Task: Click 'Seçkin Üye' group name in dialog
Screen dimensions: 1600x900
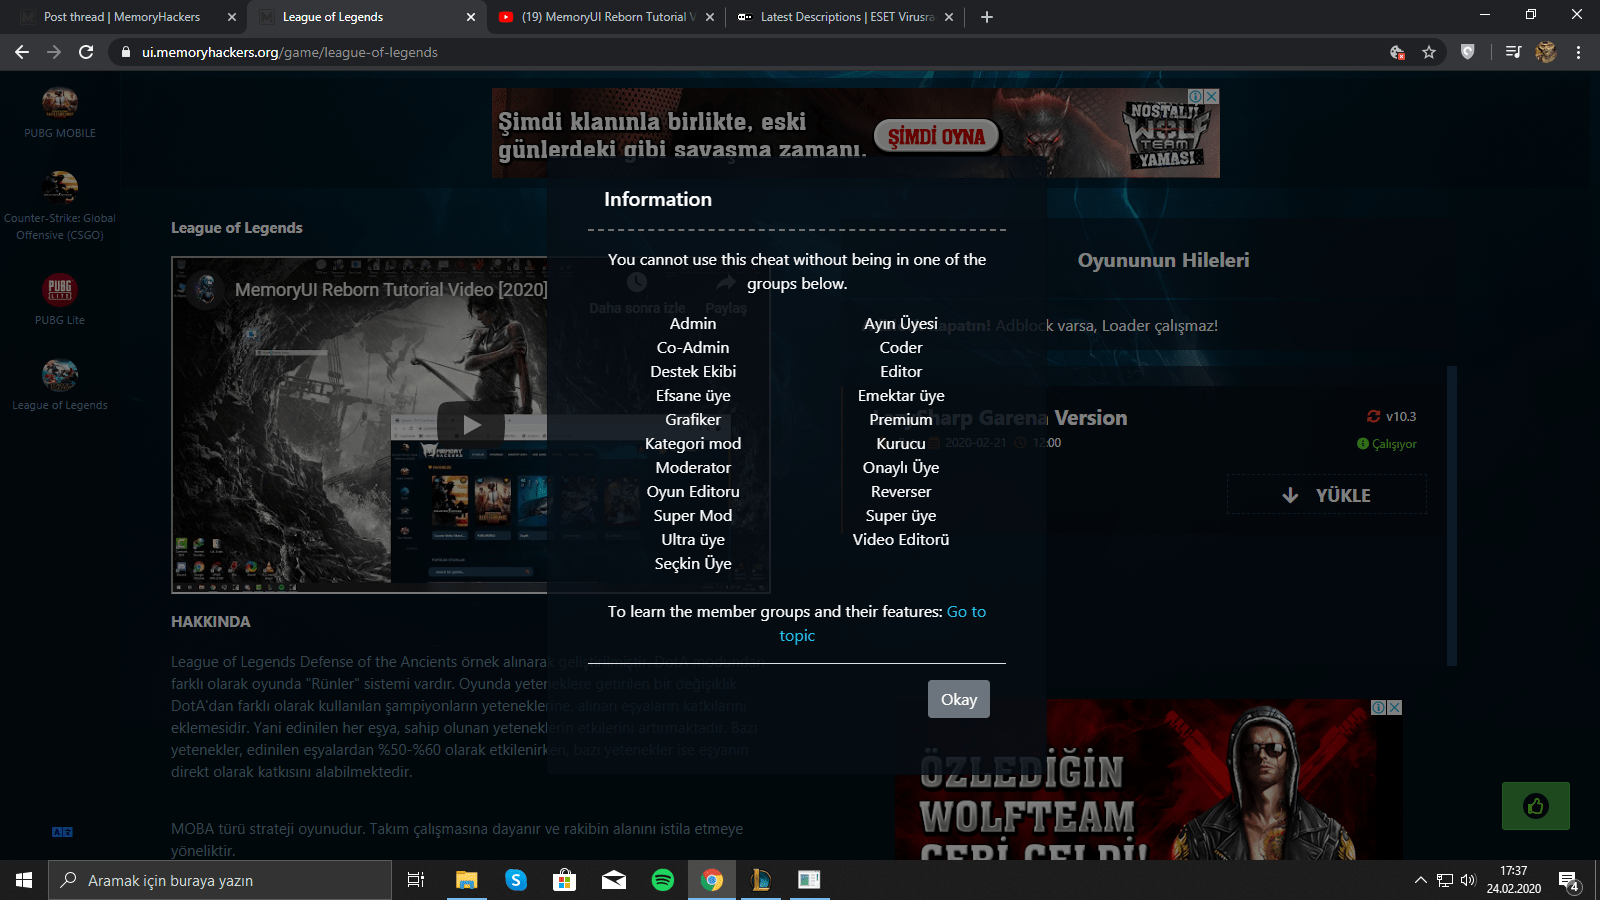Action: click(693, 564)
